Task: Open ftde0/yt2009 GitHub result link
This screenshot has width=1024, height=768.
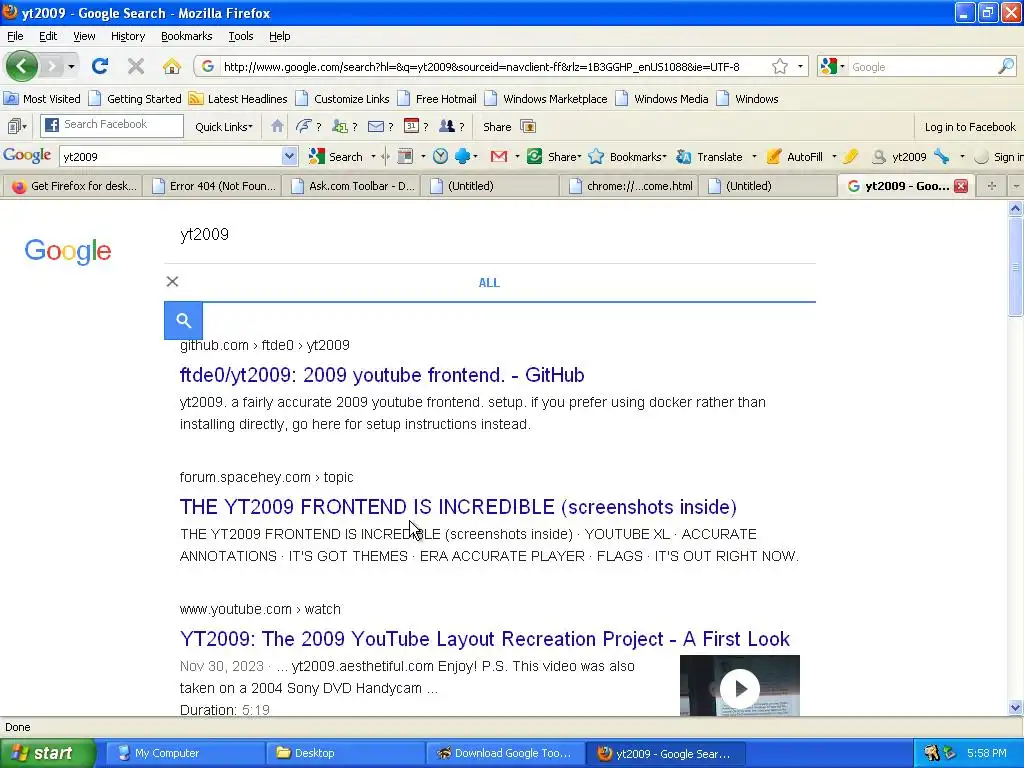Action: click(x=382, y=375)
